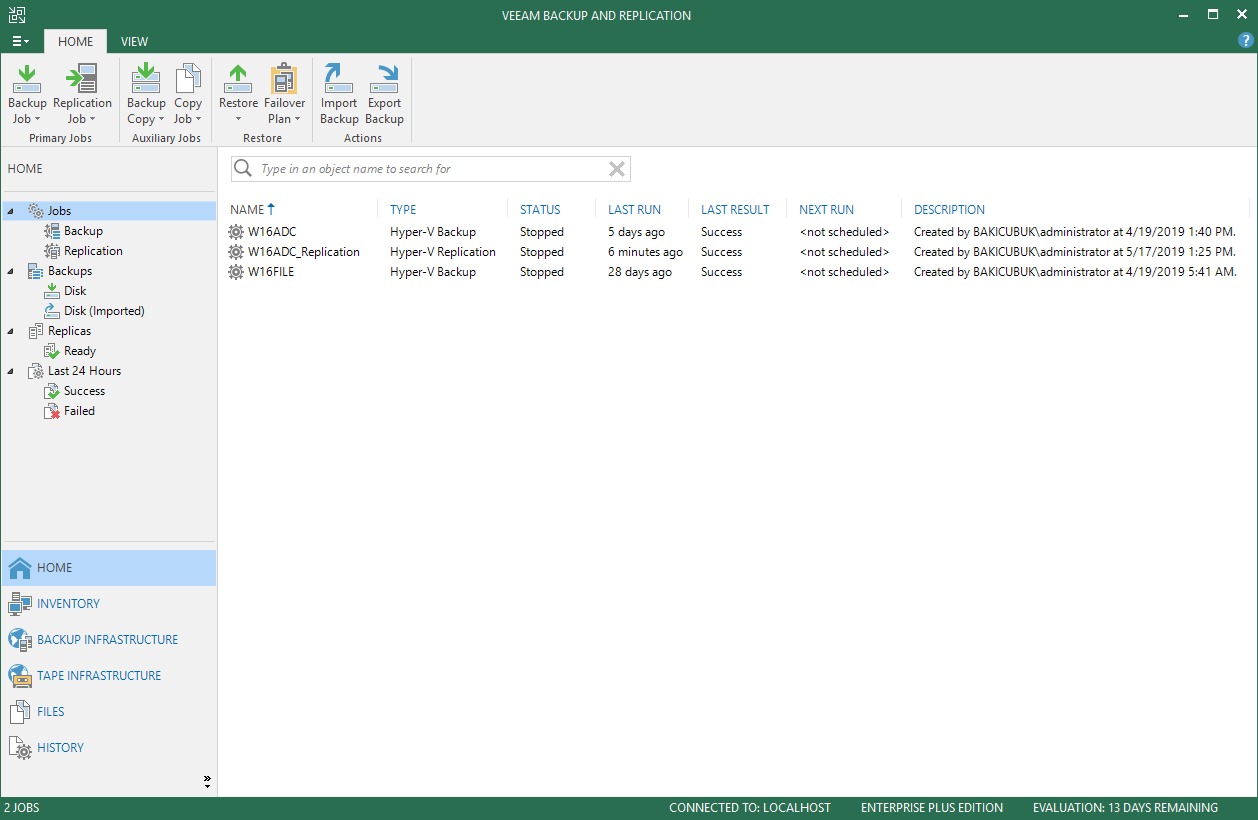Collapse the Jobs tree node
The width and height of the screenshot is (1258, 820).
coord(10,211)
